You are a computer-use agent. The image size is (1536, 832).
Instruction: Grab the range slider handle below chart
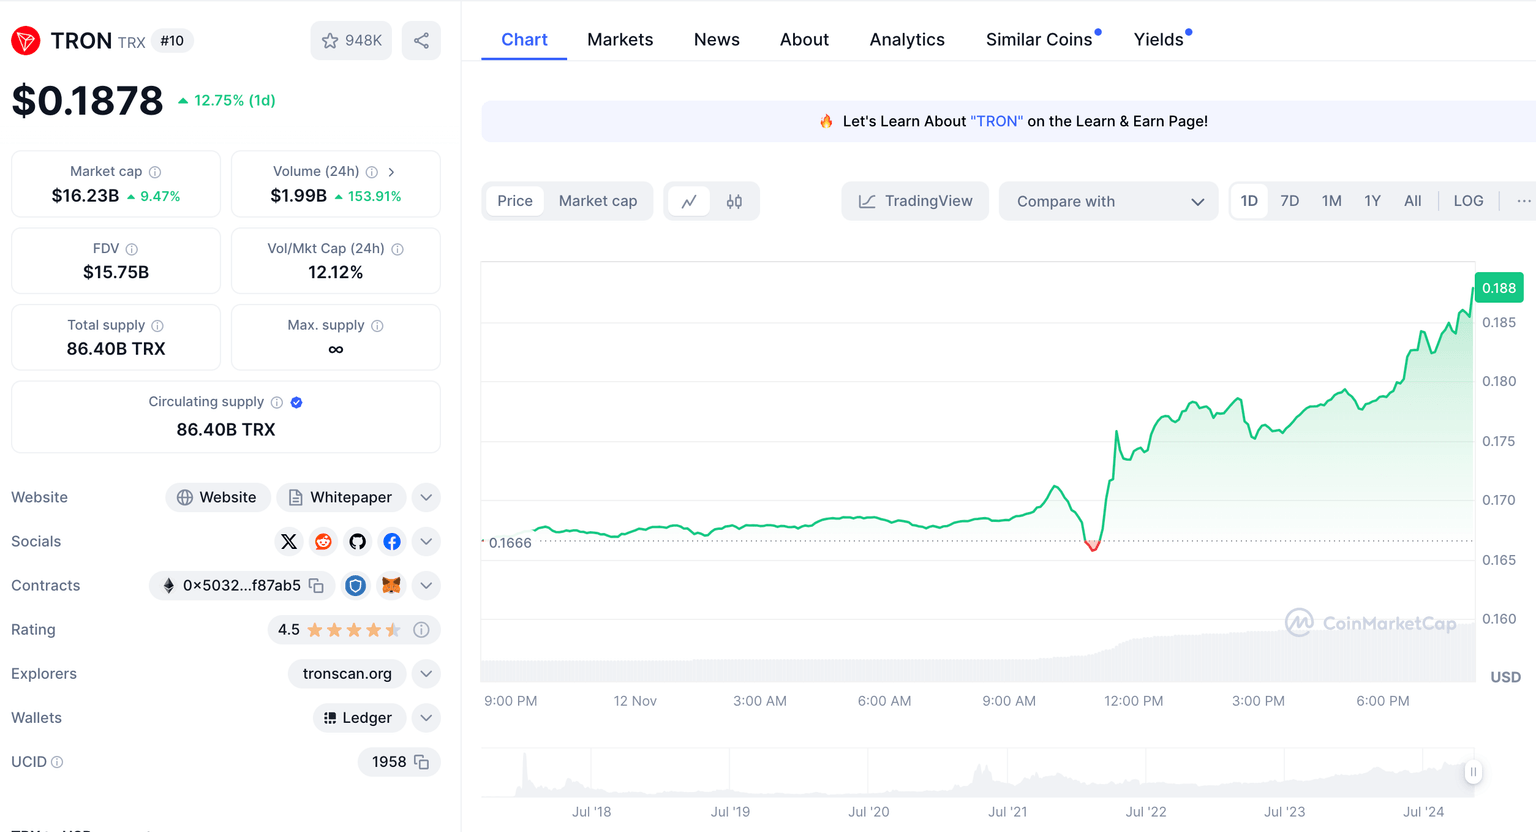[1472, 772]
